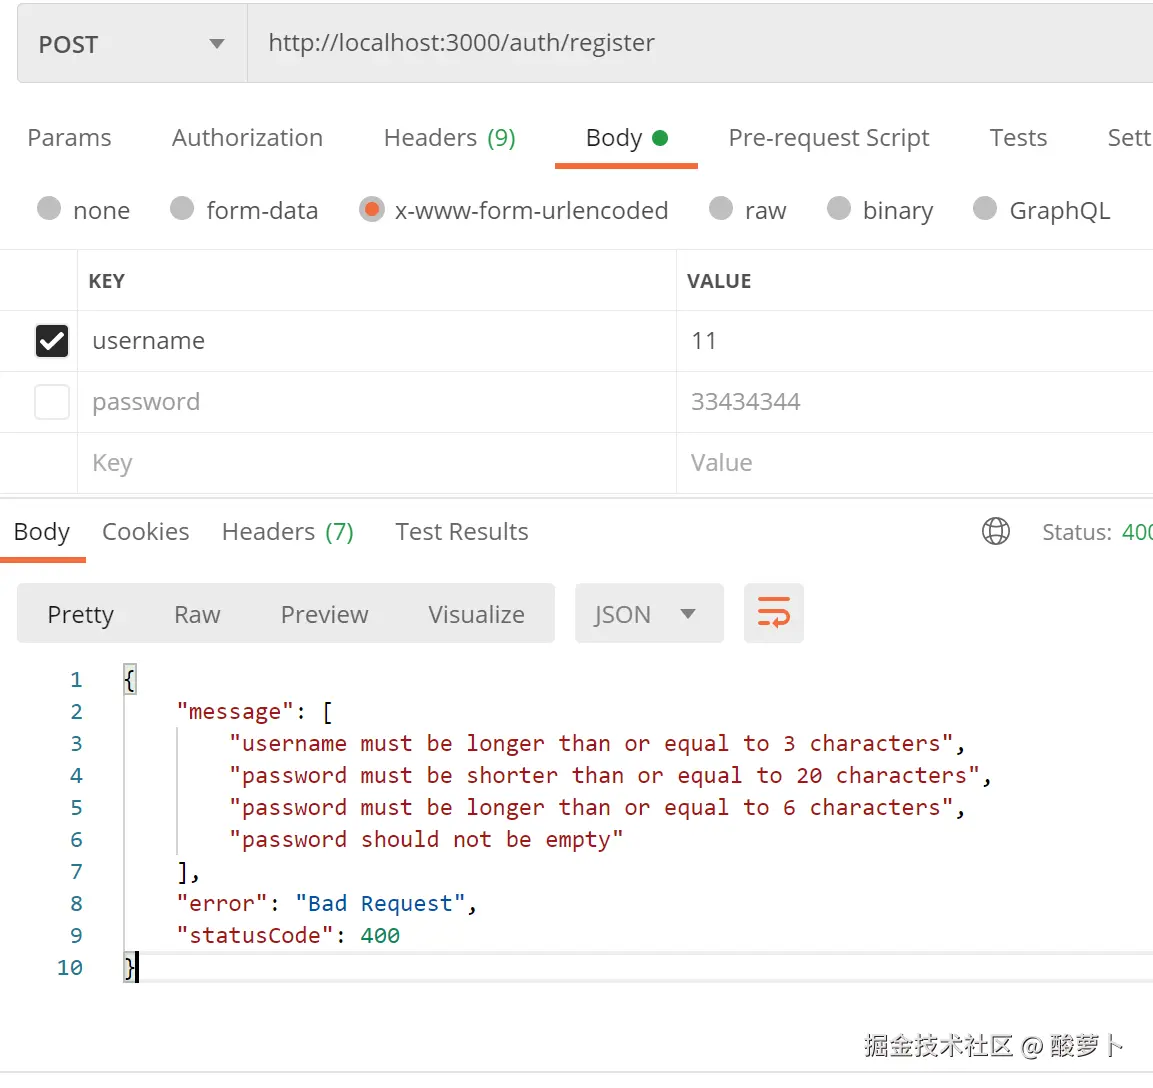Click the wrap lines icon
The width and height of the screenshot is (1153, 1088).
[x=773, y=613]
